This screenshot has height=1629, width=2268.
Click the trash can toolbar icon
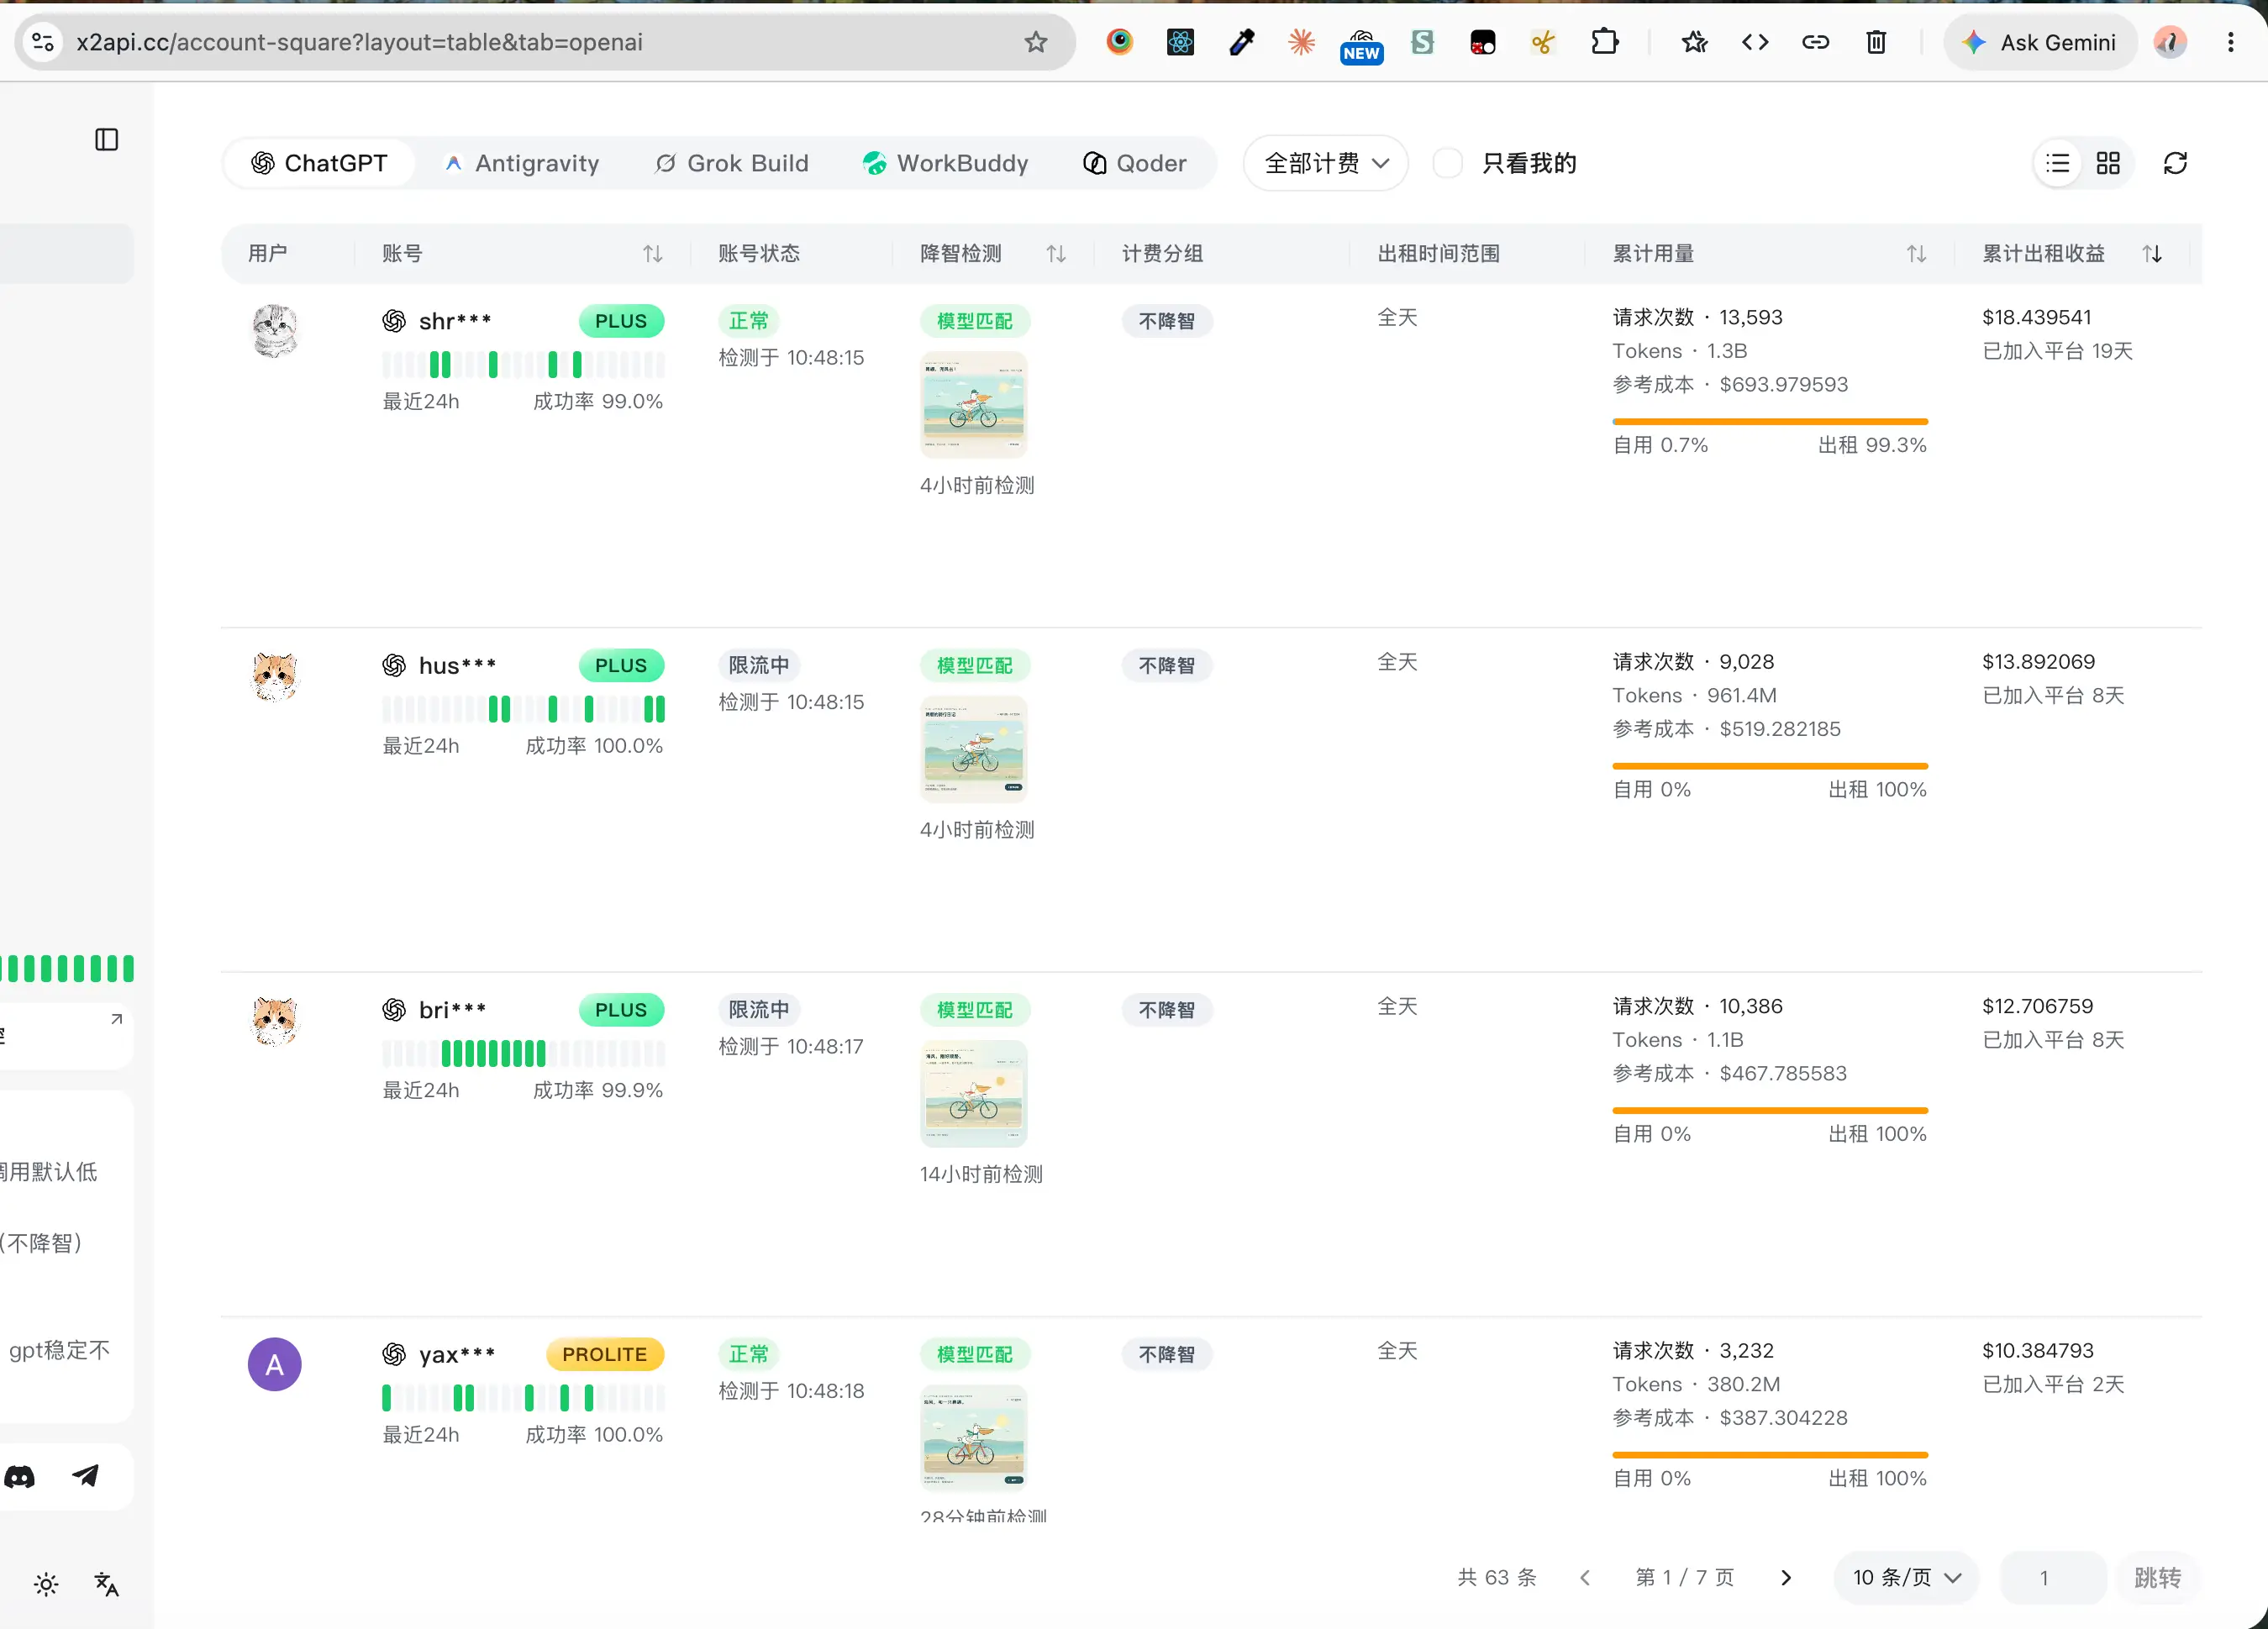[1876, 42]
